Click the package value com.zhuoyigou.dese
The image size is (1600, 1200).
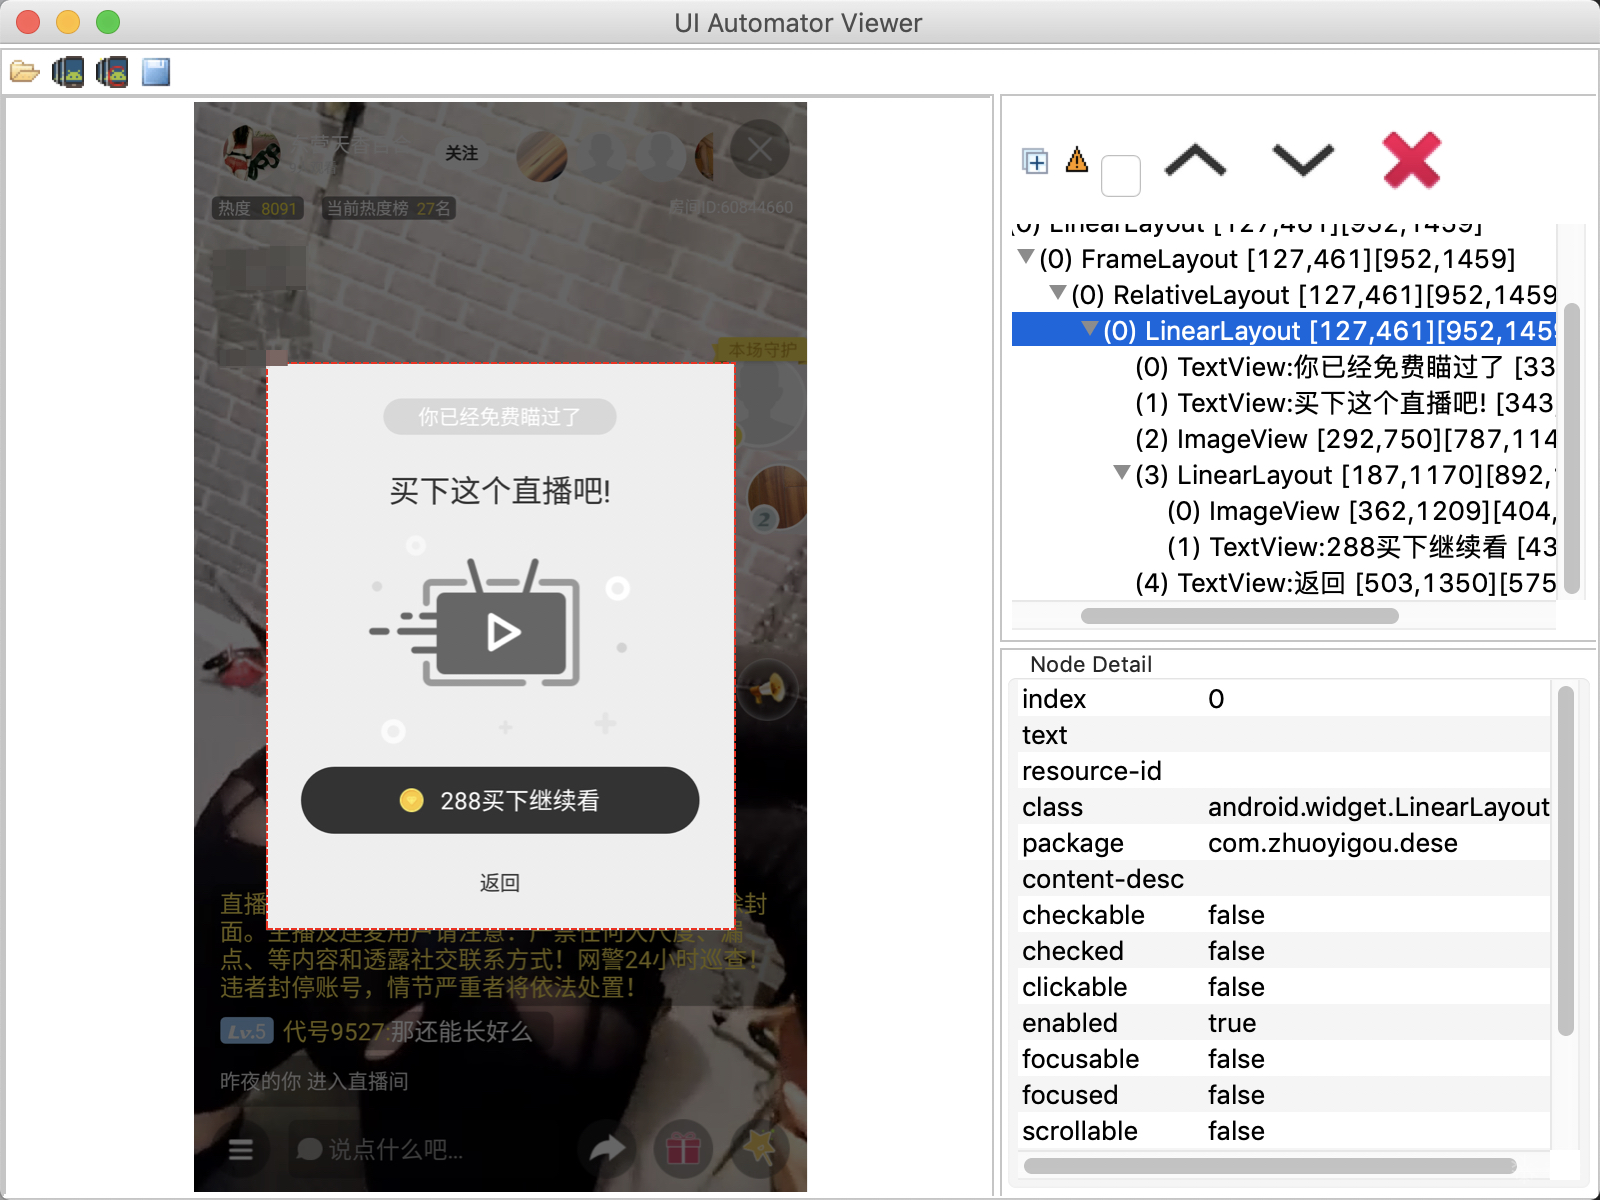[x=1333, y=843]
